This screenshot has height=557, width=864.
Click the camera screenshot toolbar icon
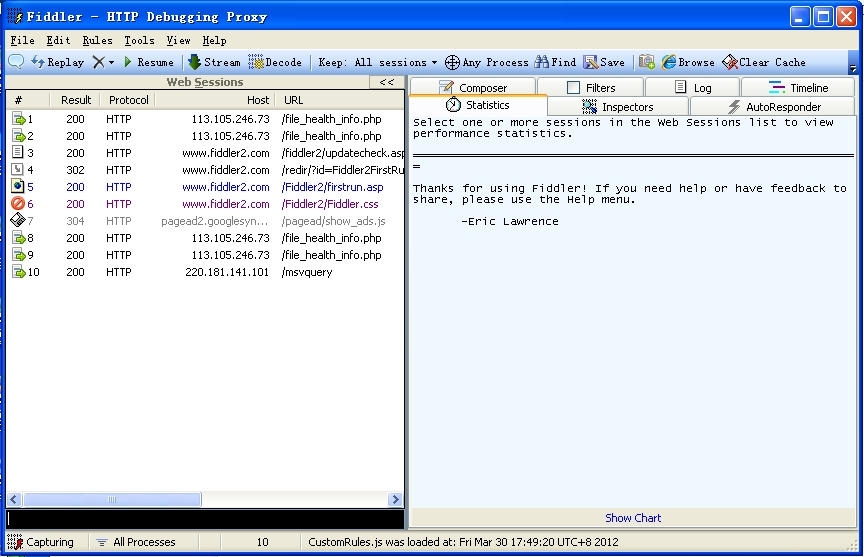[647, 62]
